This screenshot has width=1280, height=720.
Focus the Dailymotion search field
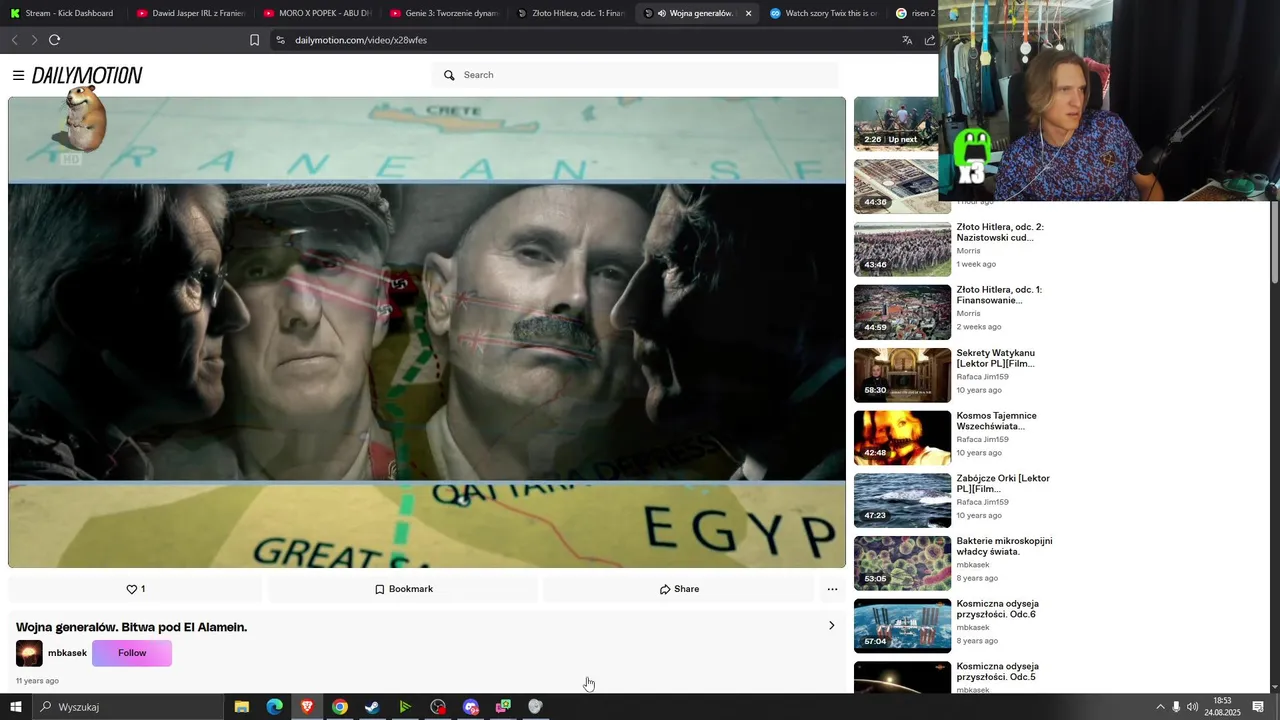click(636, 75)
